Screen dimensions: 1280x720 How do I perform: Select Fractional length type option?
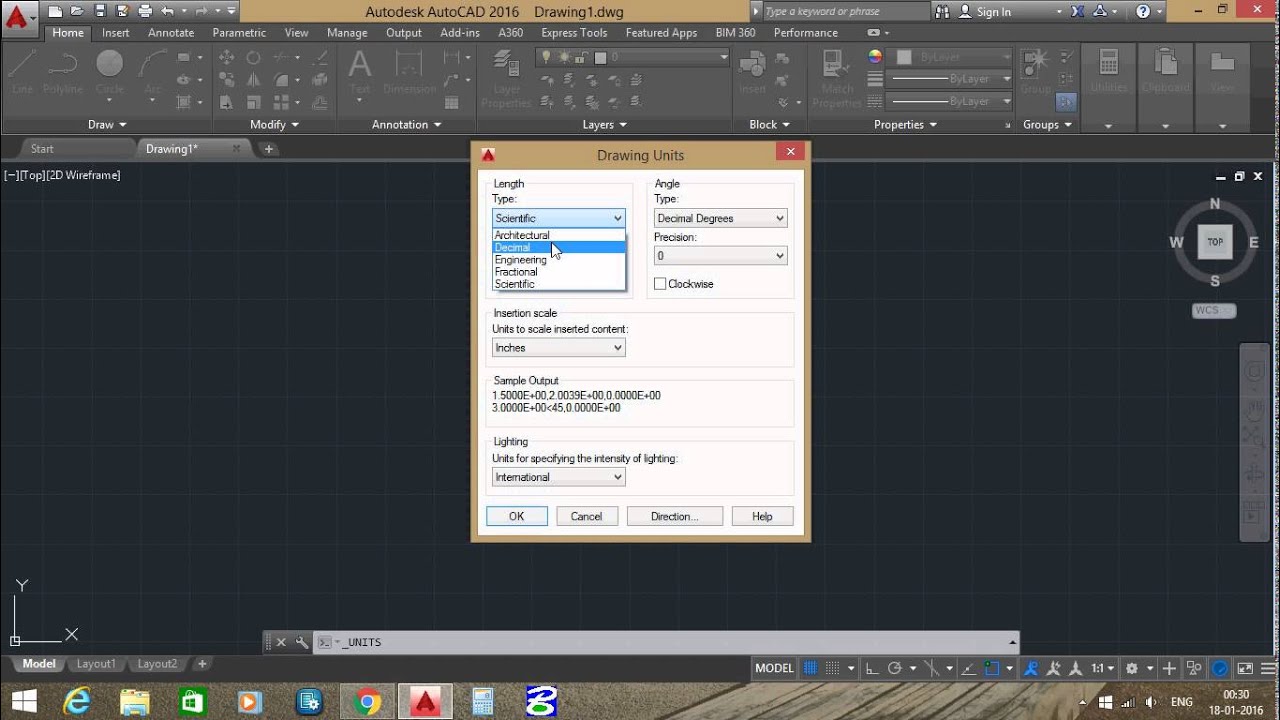click(559, 271)
